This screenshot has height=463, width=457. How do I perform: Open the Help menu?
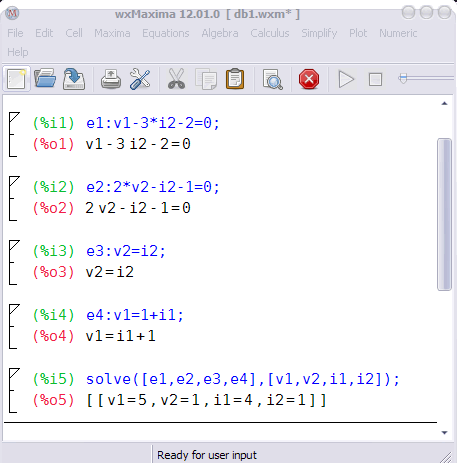pyautogui.click(x=18, y=52)
